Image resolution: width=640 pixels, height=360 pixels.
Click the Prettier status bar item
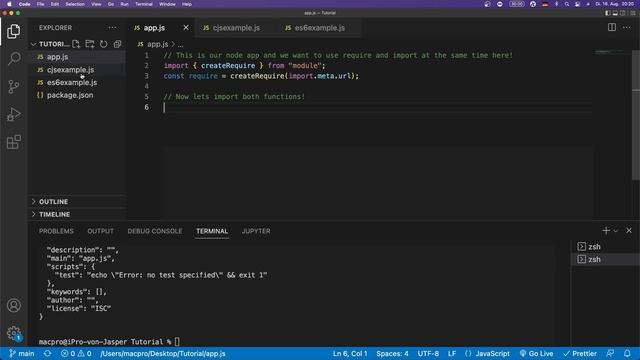(580, 353)
